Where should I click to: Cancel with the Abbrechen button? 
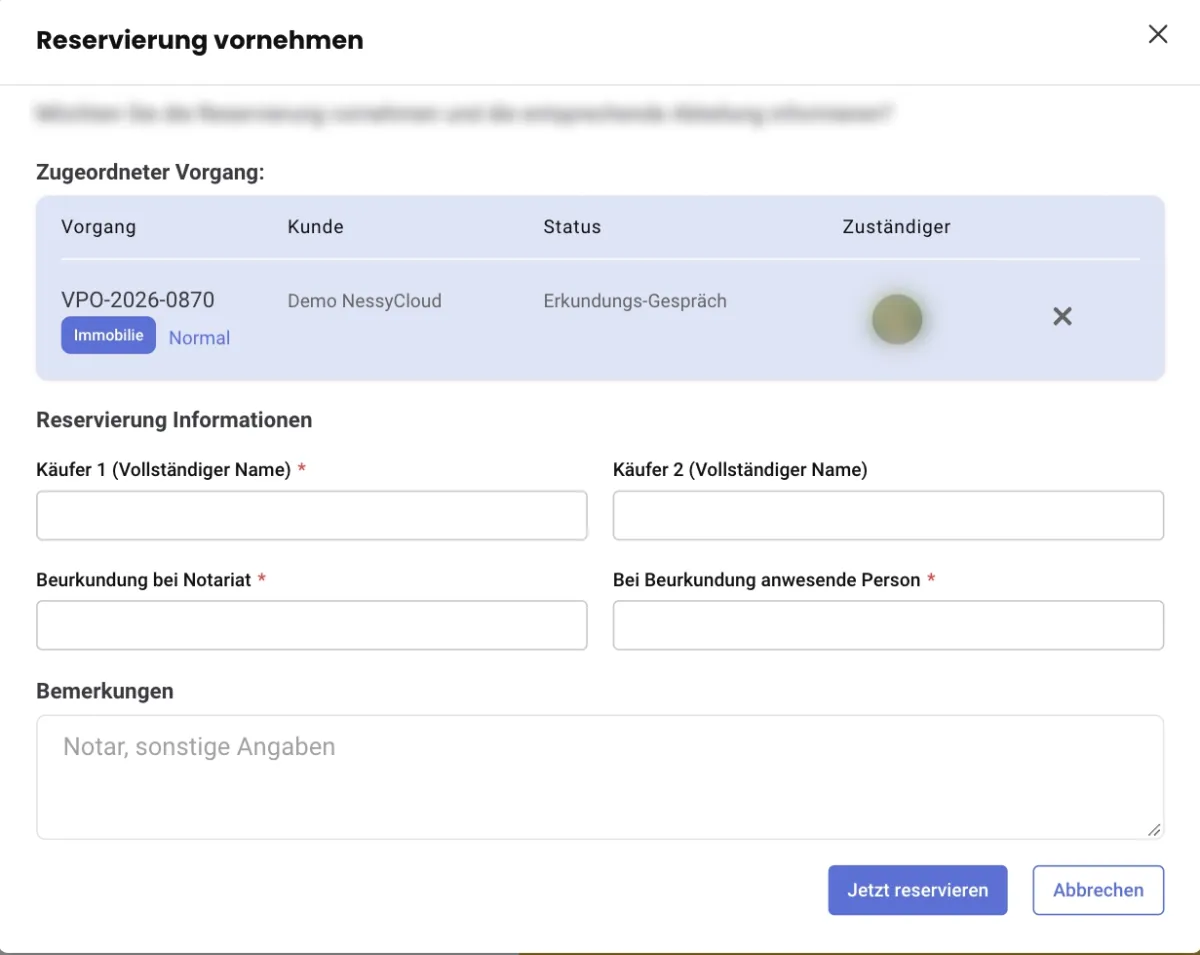coord(1098,890)
